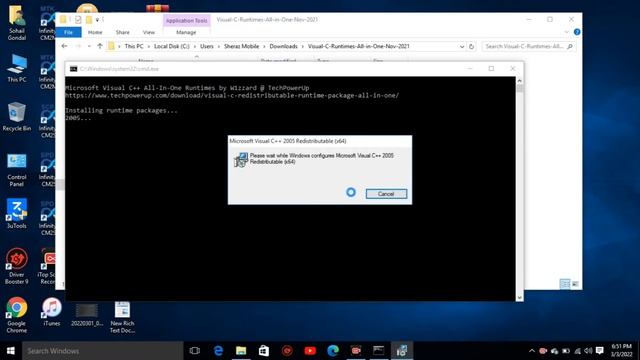Open Task View on the taskbar
The image size is (640, 360).
[195, 351]
